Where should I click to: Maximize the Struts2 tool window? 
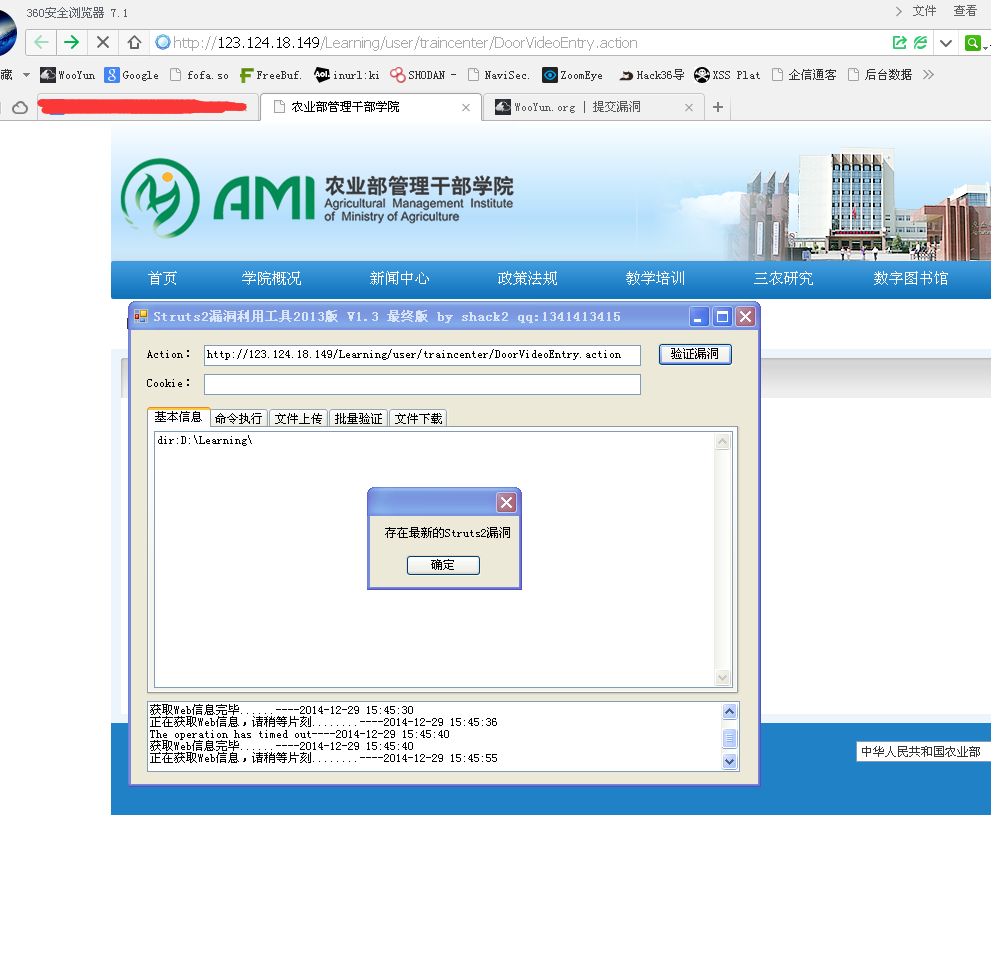click(722, 317)
